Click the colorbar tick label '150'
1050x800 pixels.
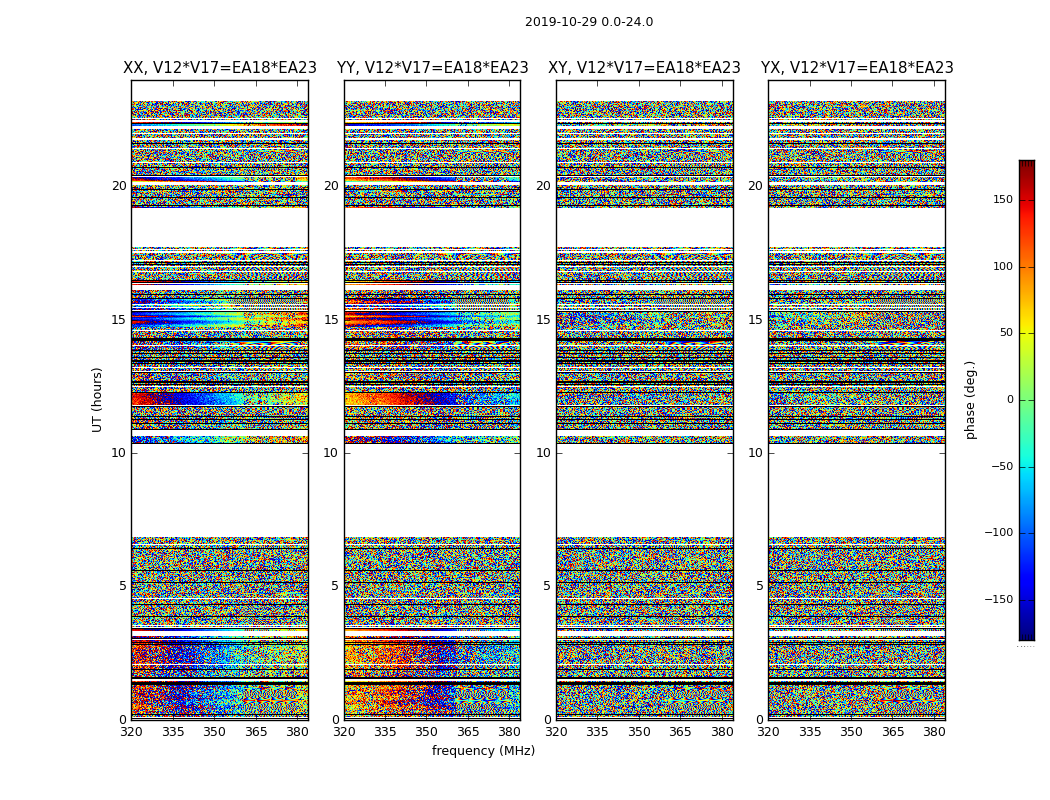click(x=1003, y=199)
